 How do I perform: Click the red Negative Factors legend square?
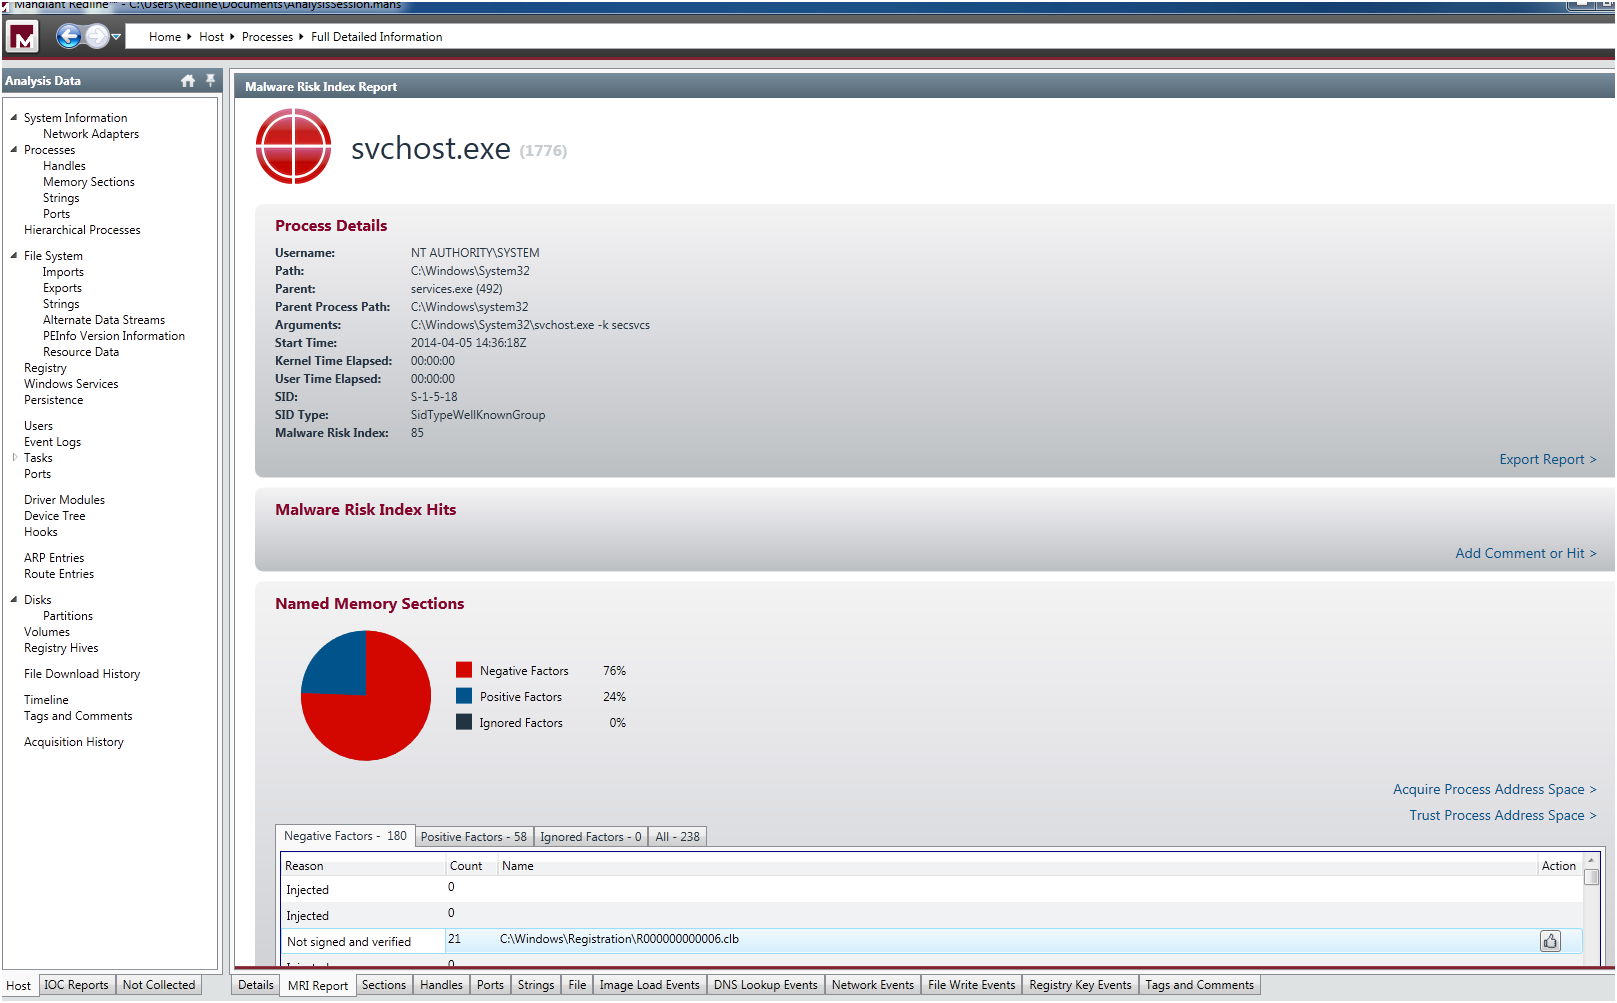pyautogui.click(x=464, y=670)
